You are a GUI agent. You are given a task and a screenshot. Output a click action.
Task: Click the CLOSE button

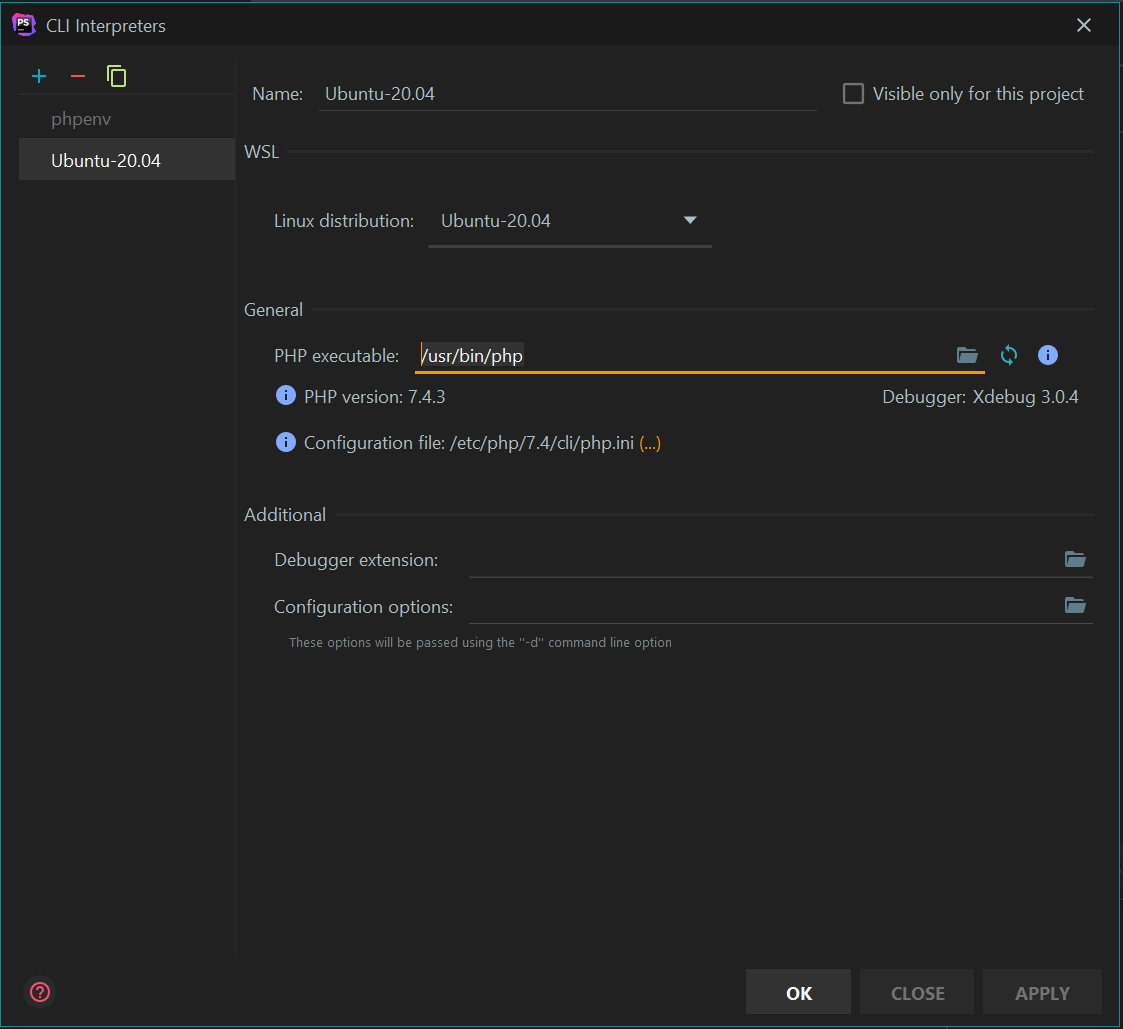pos(917,992)
